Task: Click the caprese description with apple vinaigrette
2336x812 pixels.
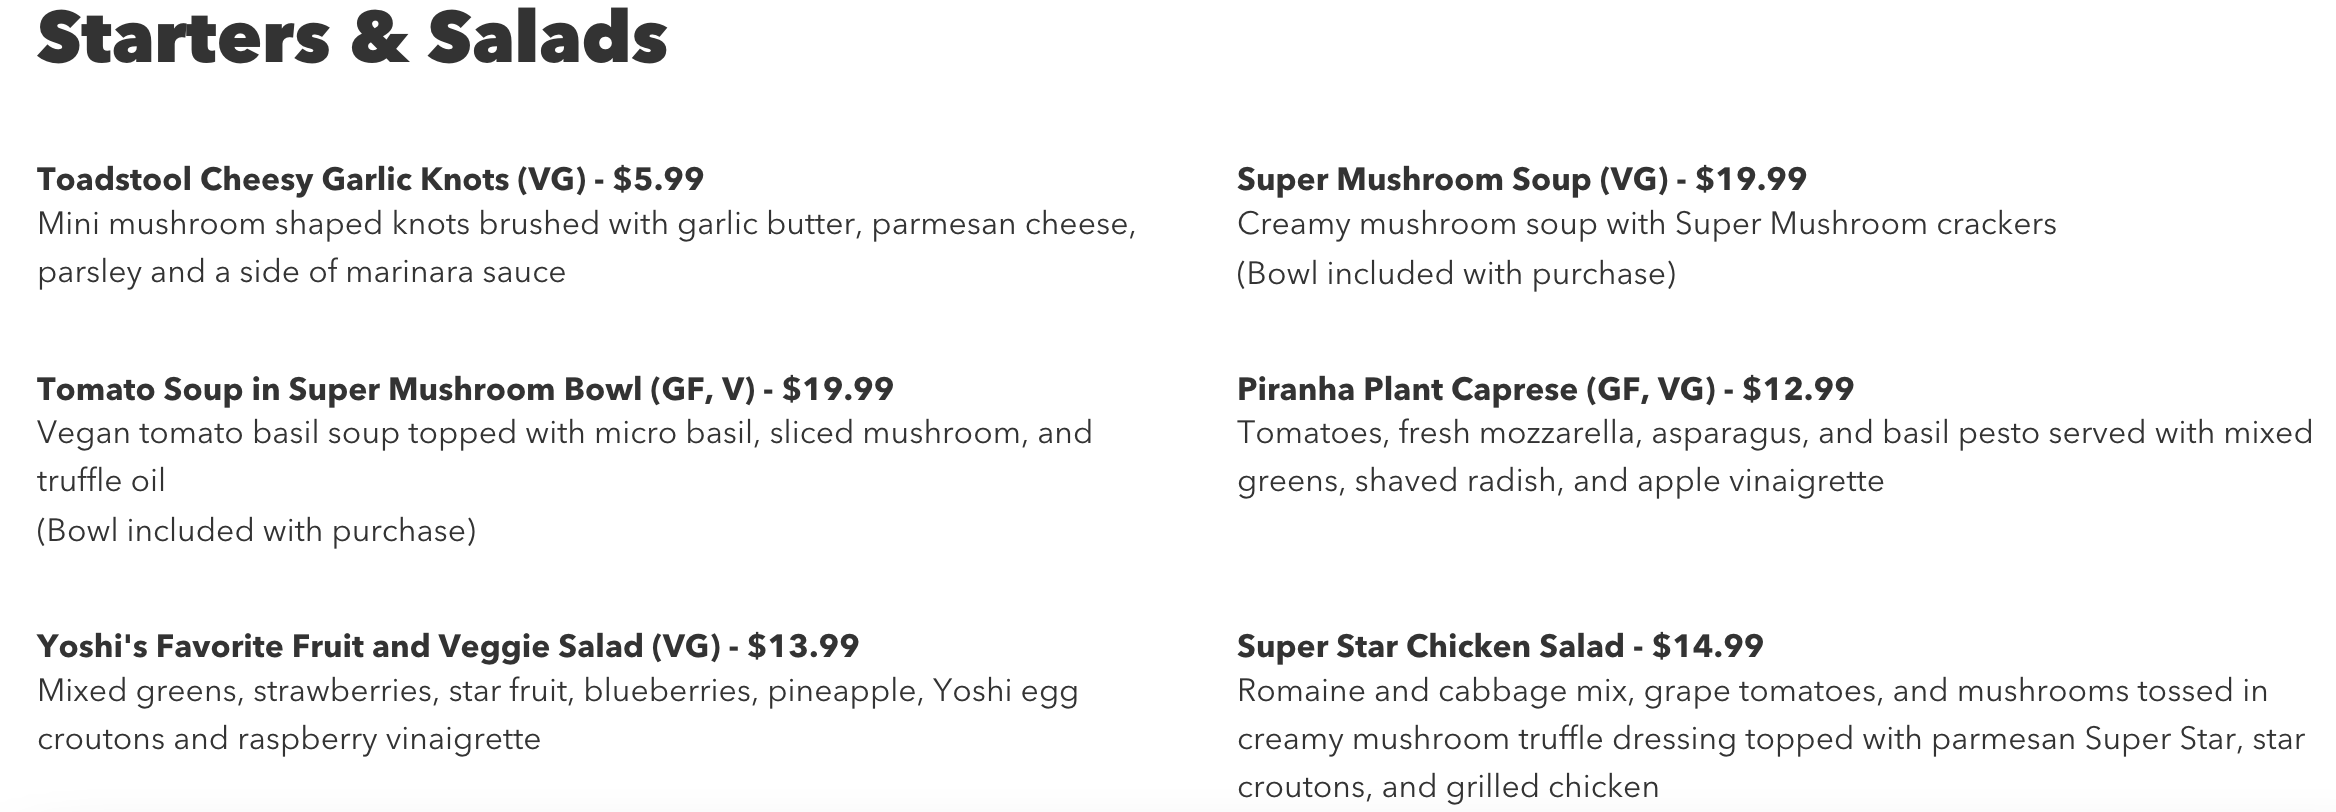Action: click(x=1774, y=456)
